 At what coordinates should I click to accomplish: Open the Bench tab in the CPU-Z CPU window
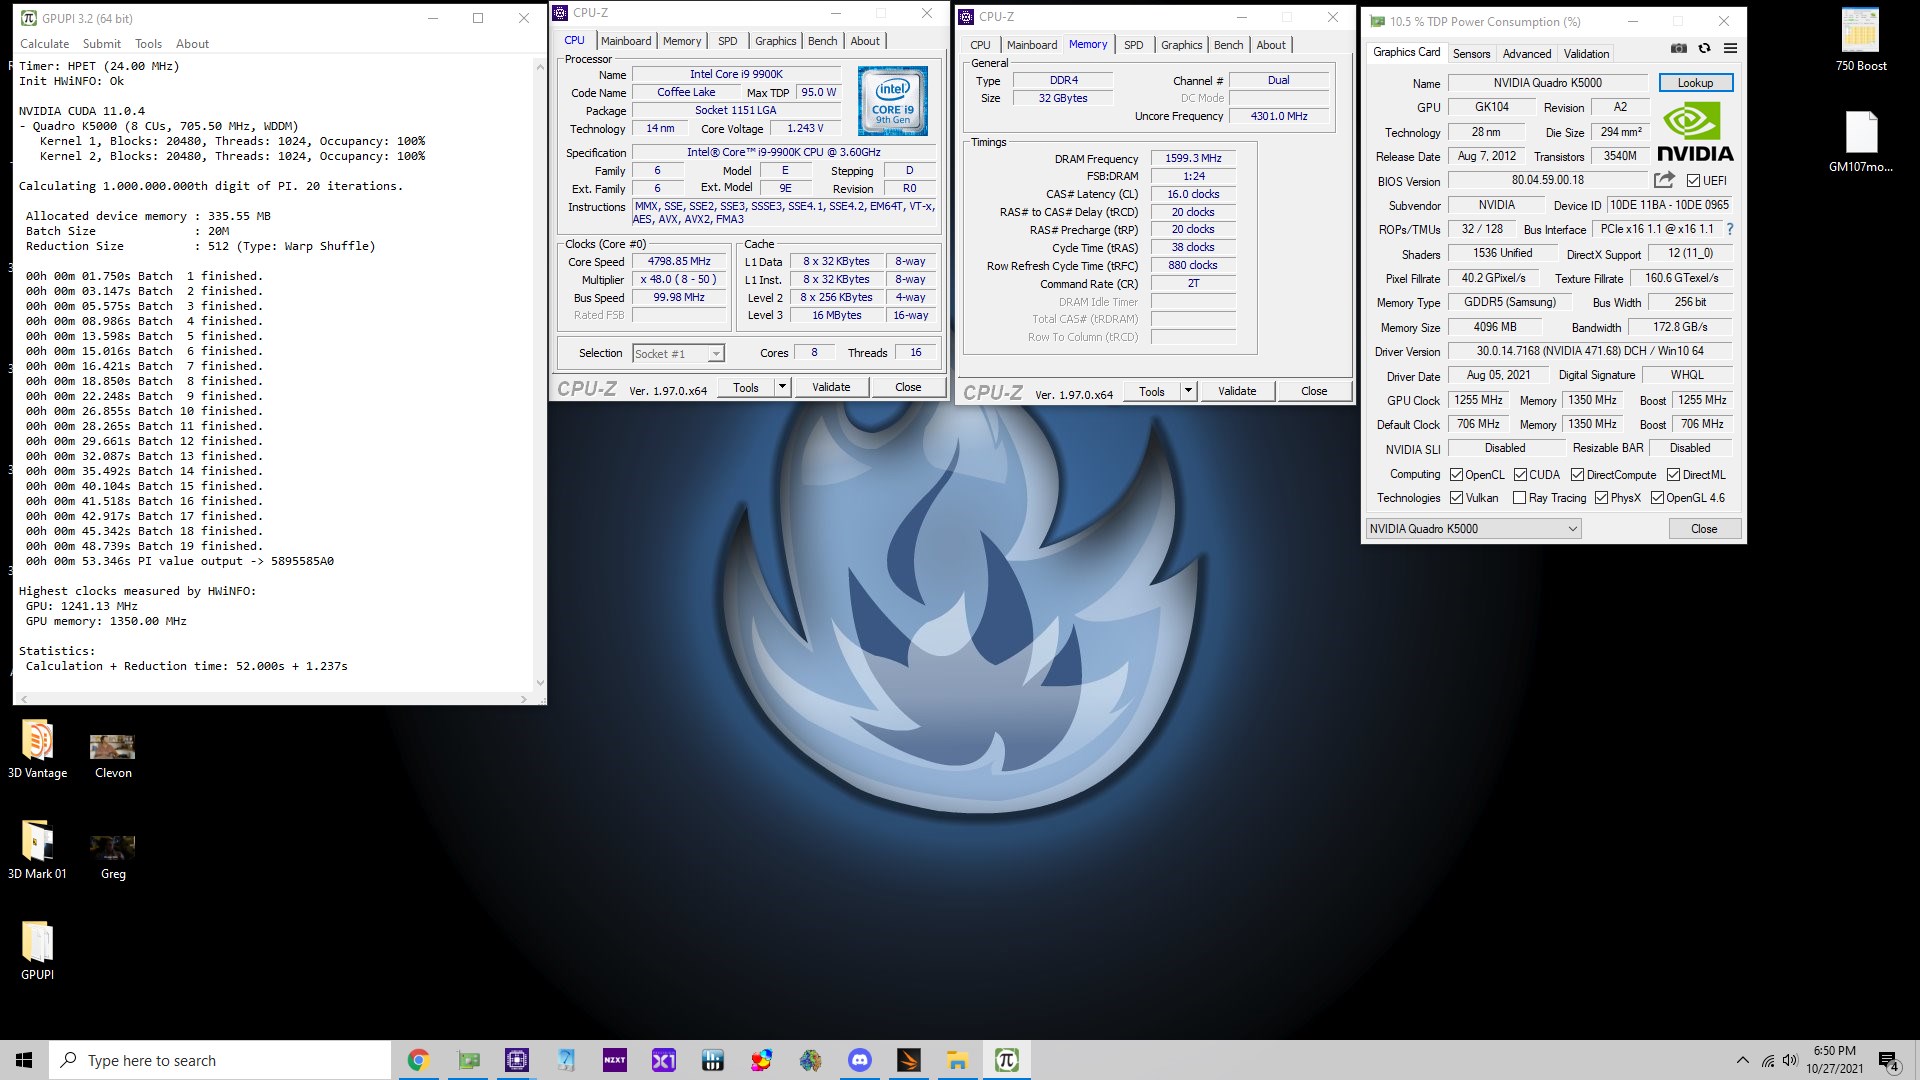(x=822, y=41)
